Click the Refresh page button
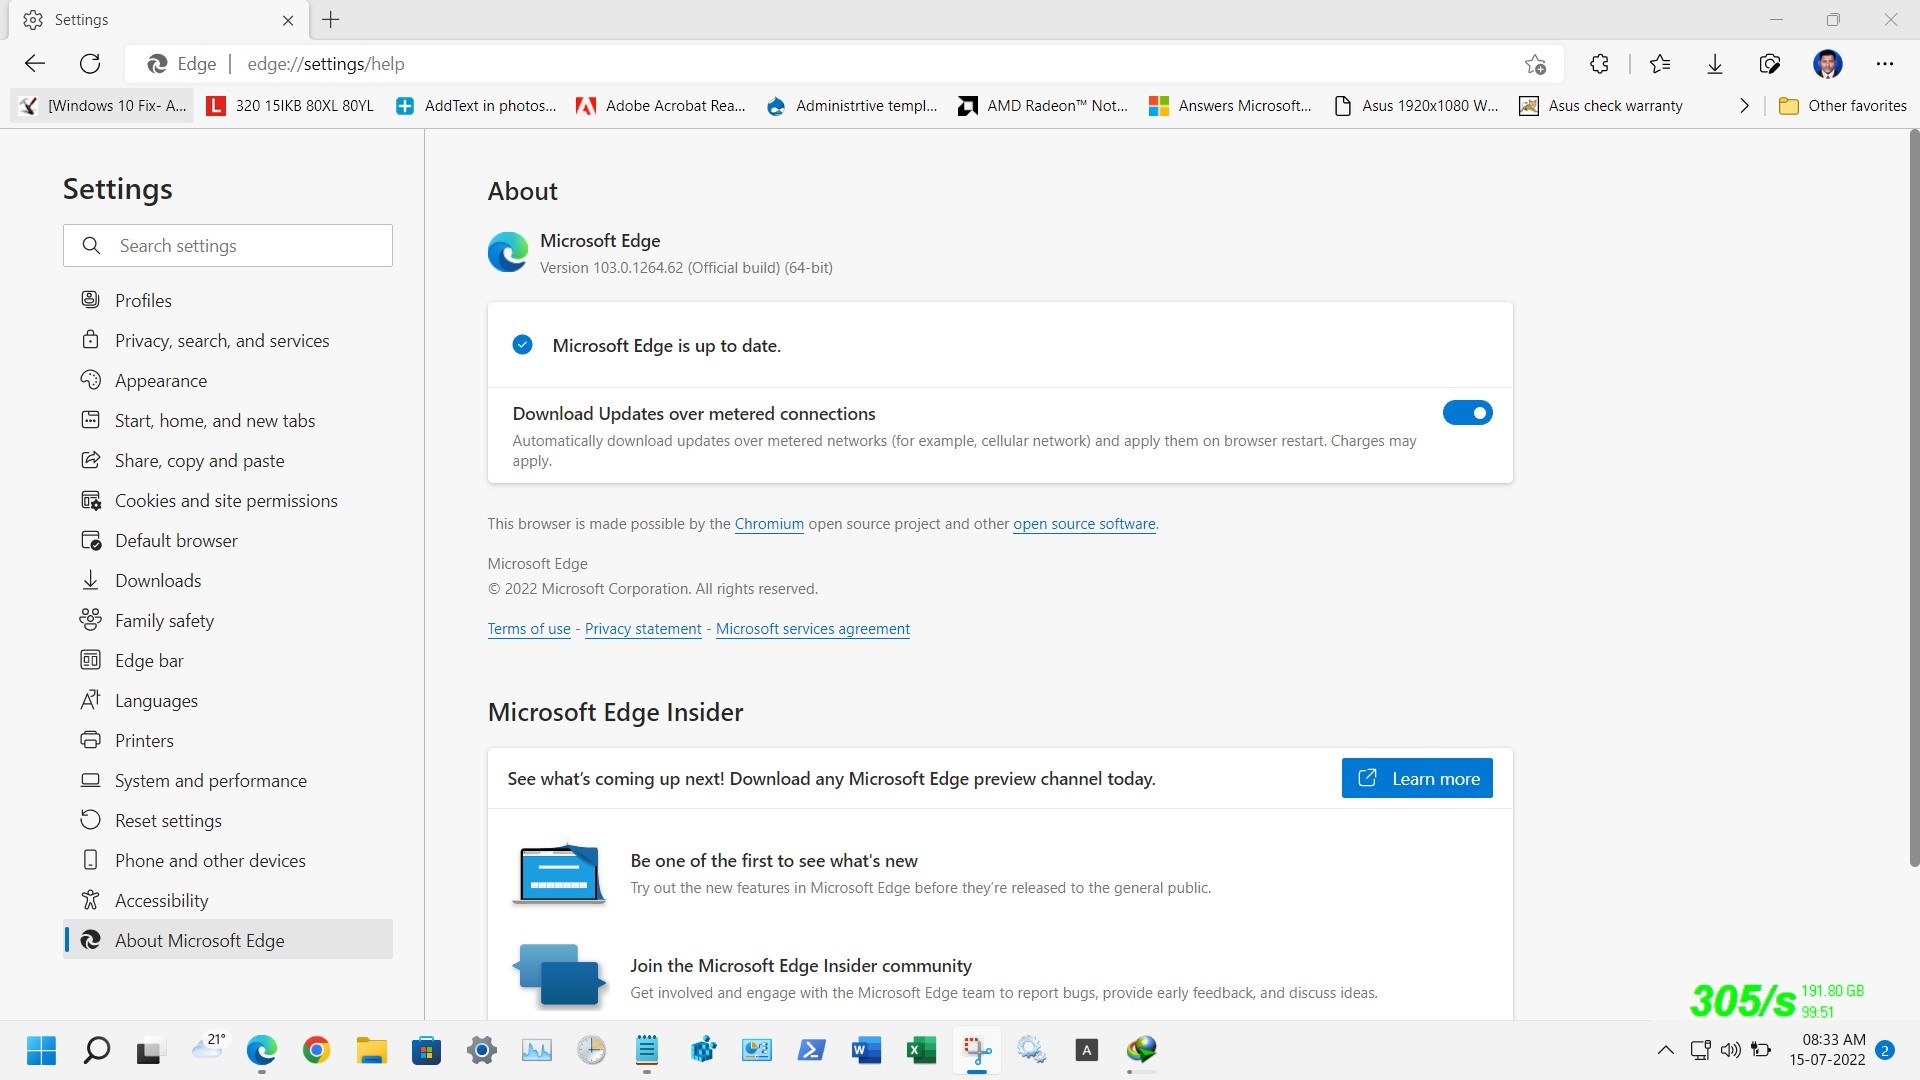 point(90,64)
